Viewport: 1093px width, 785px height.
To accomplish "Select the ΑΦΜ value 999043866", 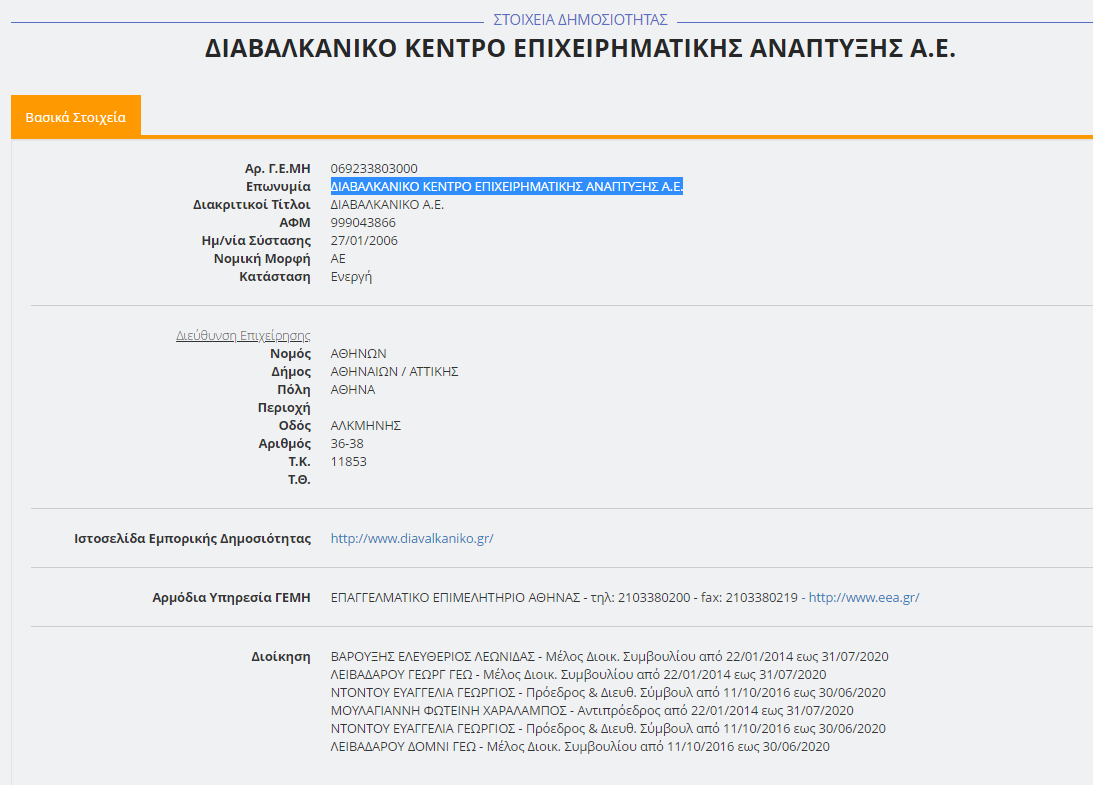I will tap(363, 223).
